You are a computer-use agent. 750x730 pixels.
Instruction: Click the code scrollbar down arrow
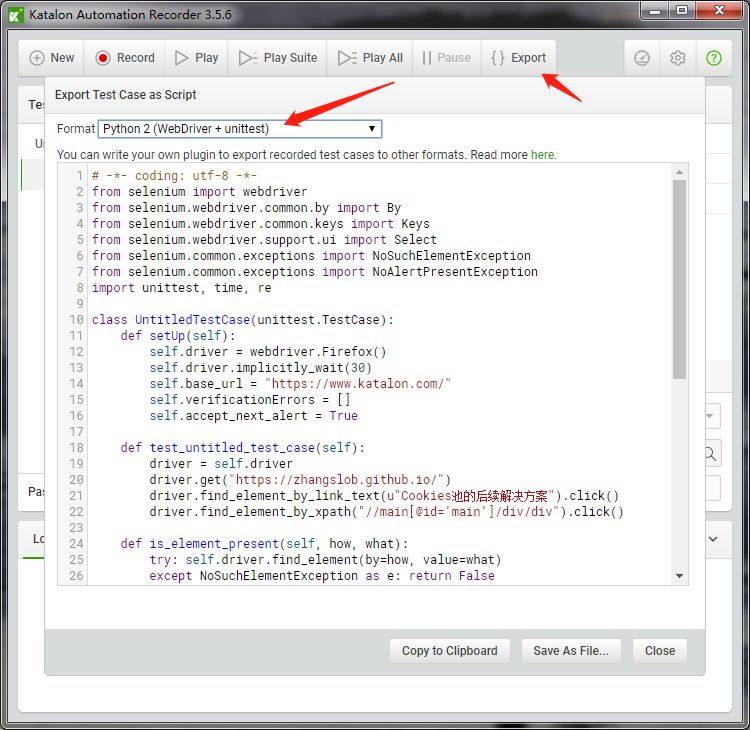coord(679,576)
